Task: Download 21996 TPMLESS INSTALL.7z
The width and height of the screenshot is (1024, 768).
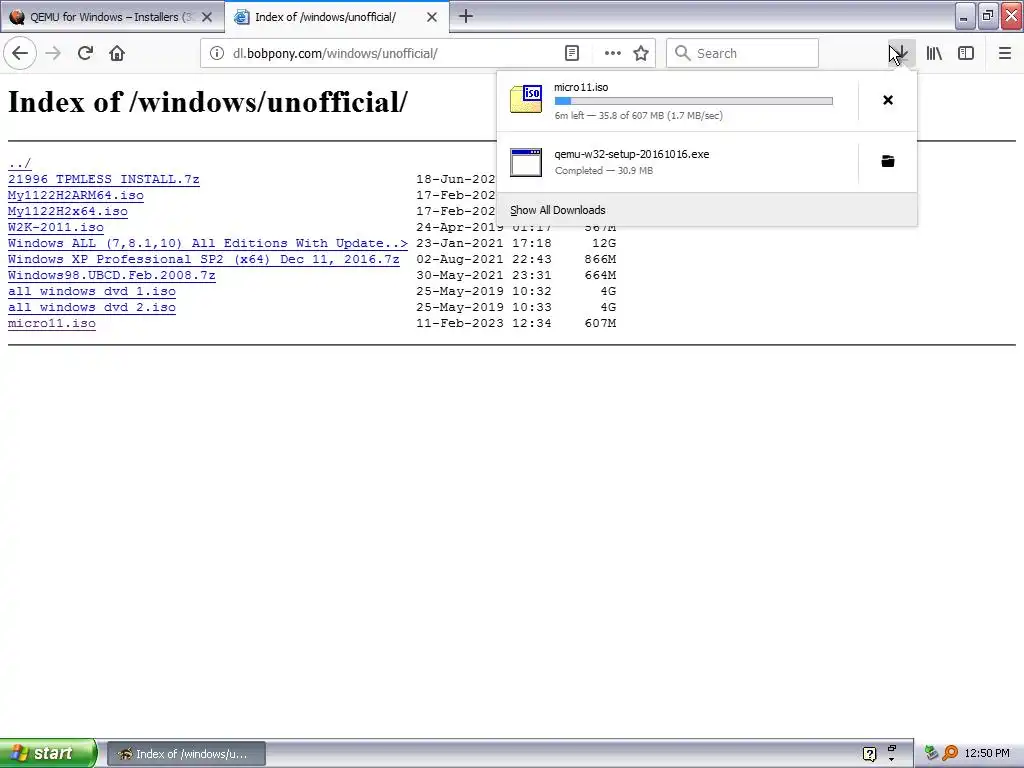Action: 104,179
